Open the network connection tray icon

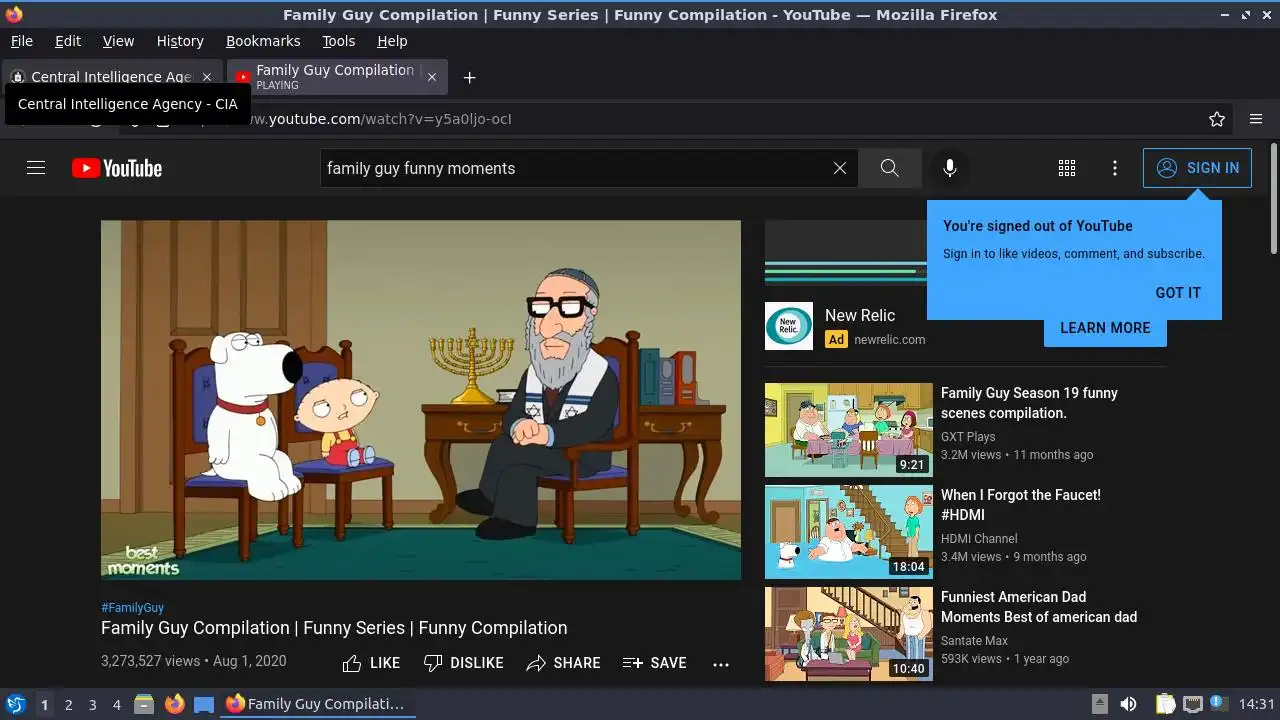(x=1192, y=704)
